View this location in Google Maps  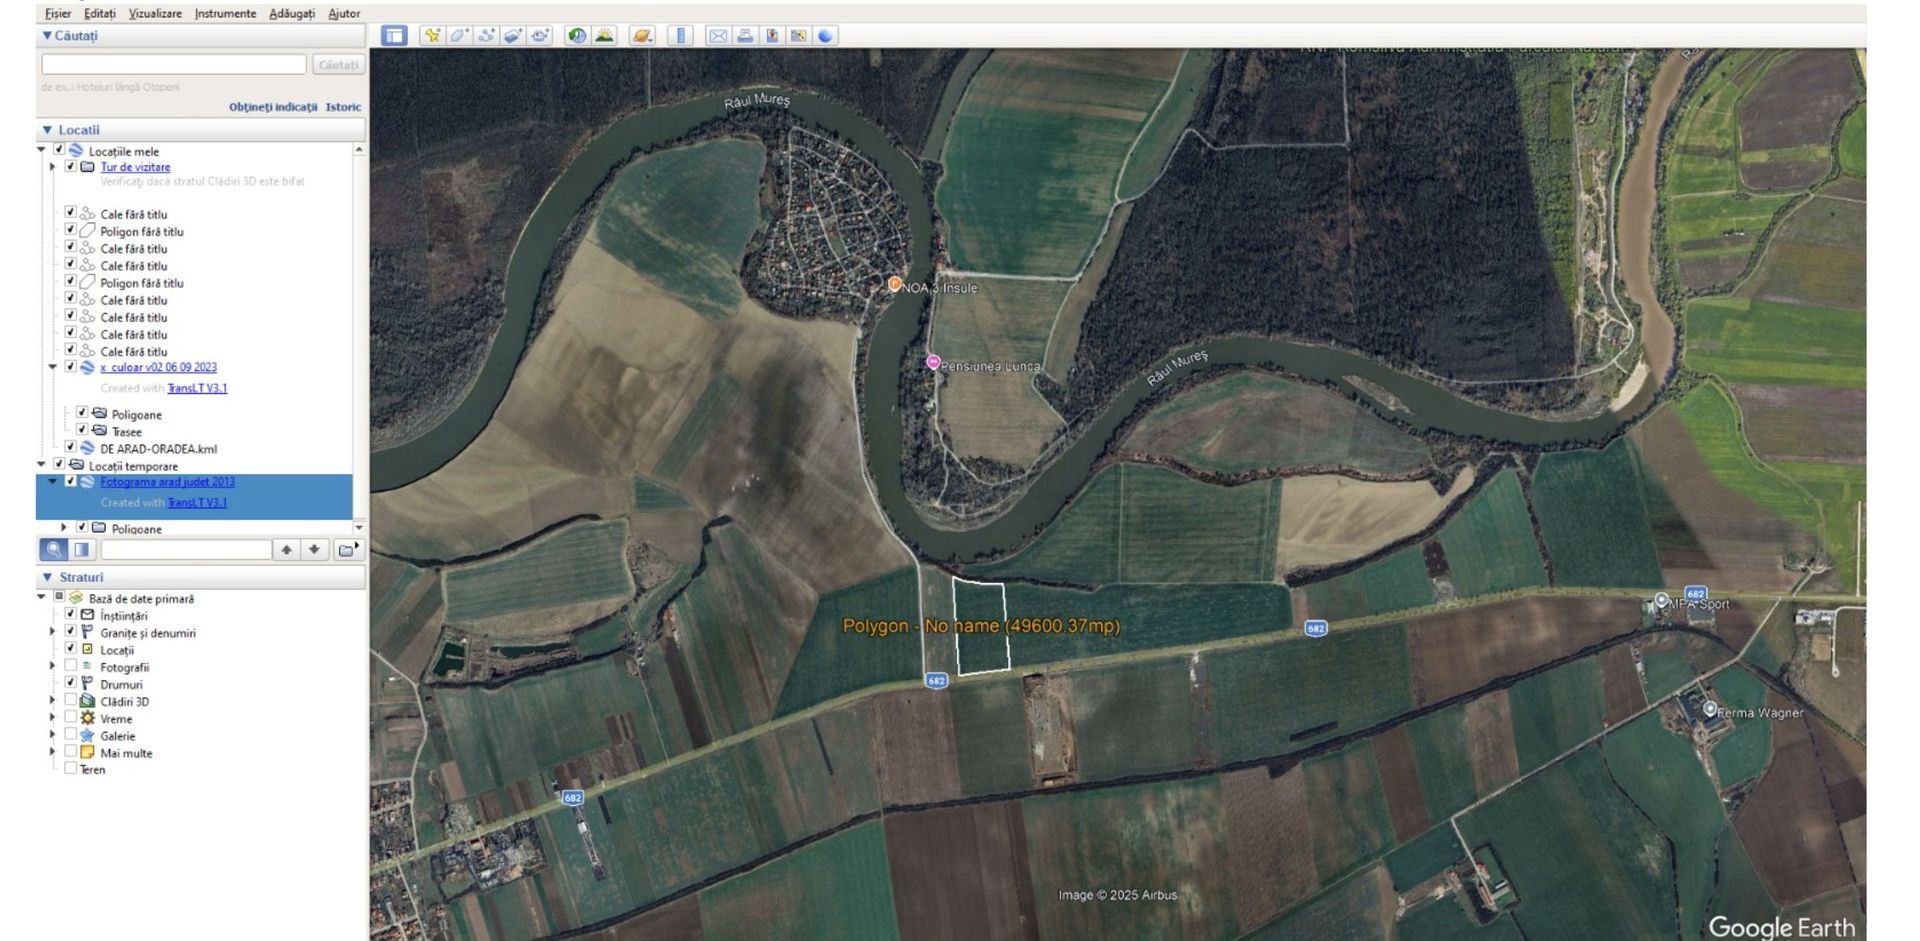coord(798,36)
